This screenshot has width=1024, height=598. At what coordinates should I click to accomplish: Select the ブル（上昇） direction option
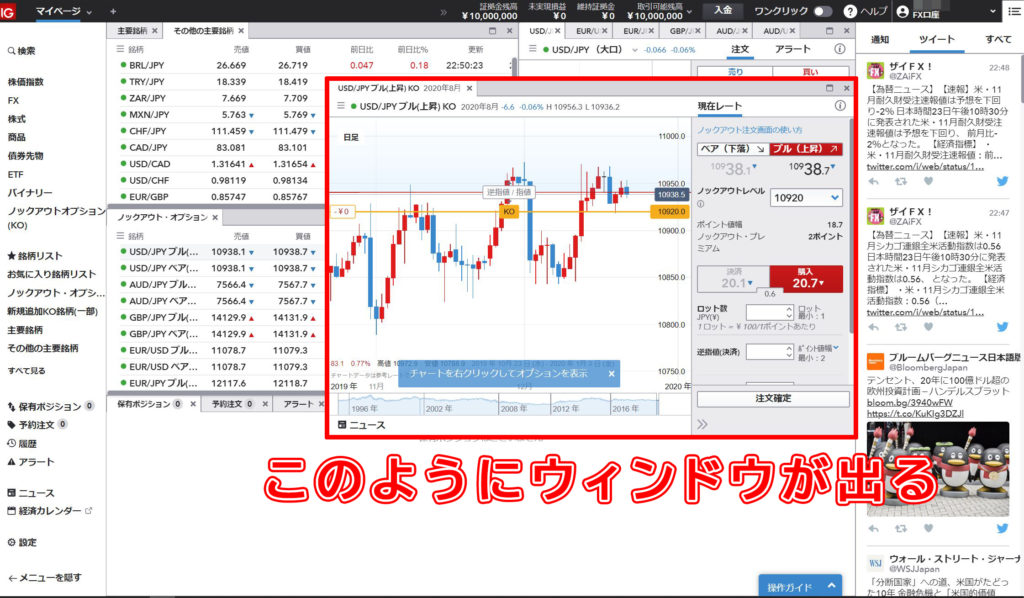806,149
